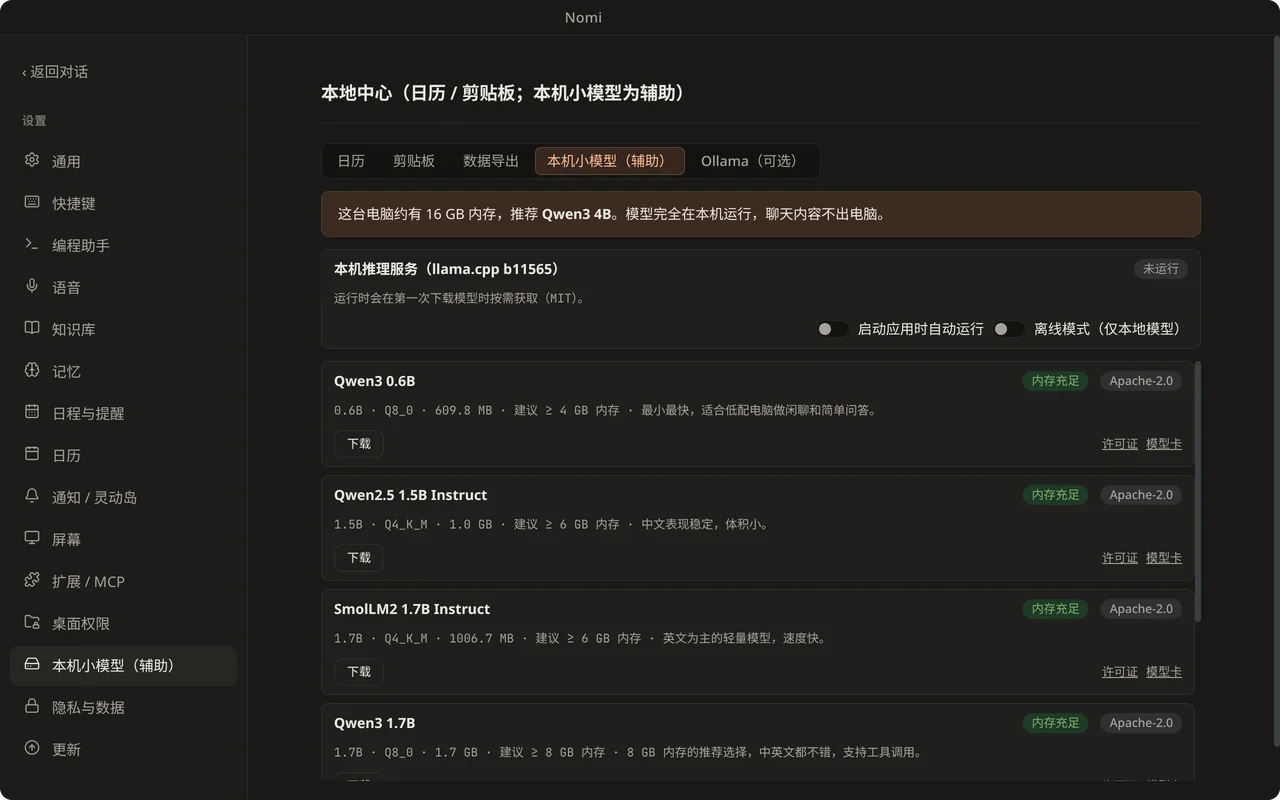Switch to the 数据导出 tab
This screenshot has height=800, width=1280.
coord(491,161)
